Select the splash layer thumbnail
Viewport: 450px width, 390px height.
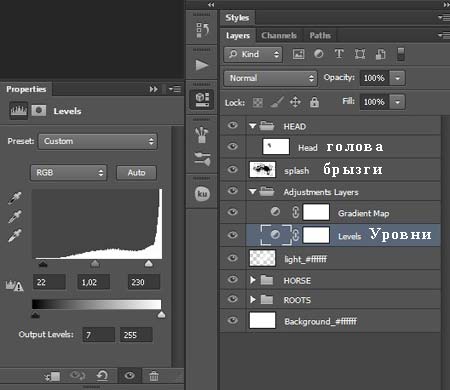point(262,170)
